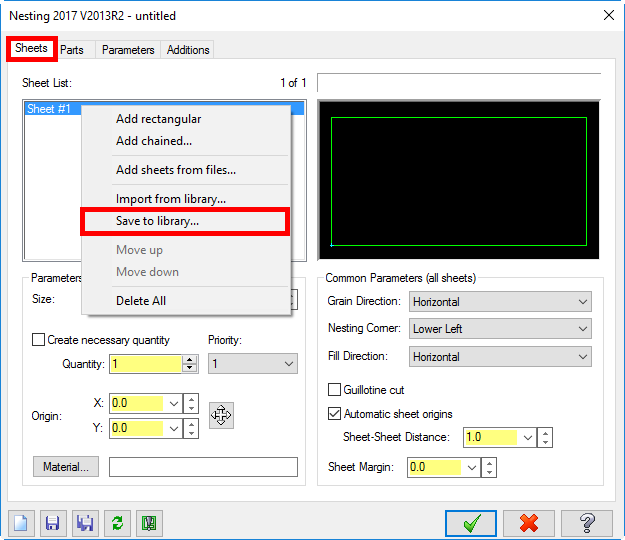Click the Material... button
625x540 pixels.
tap(66, 467)
